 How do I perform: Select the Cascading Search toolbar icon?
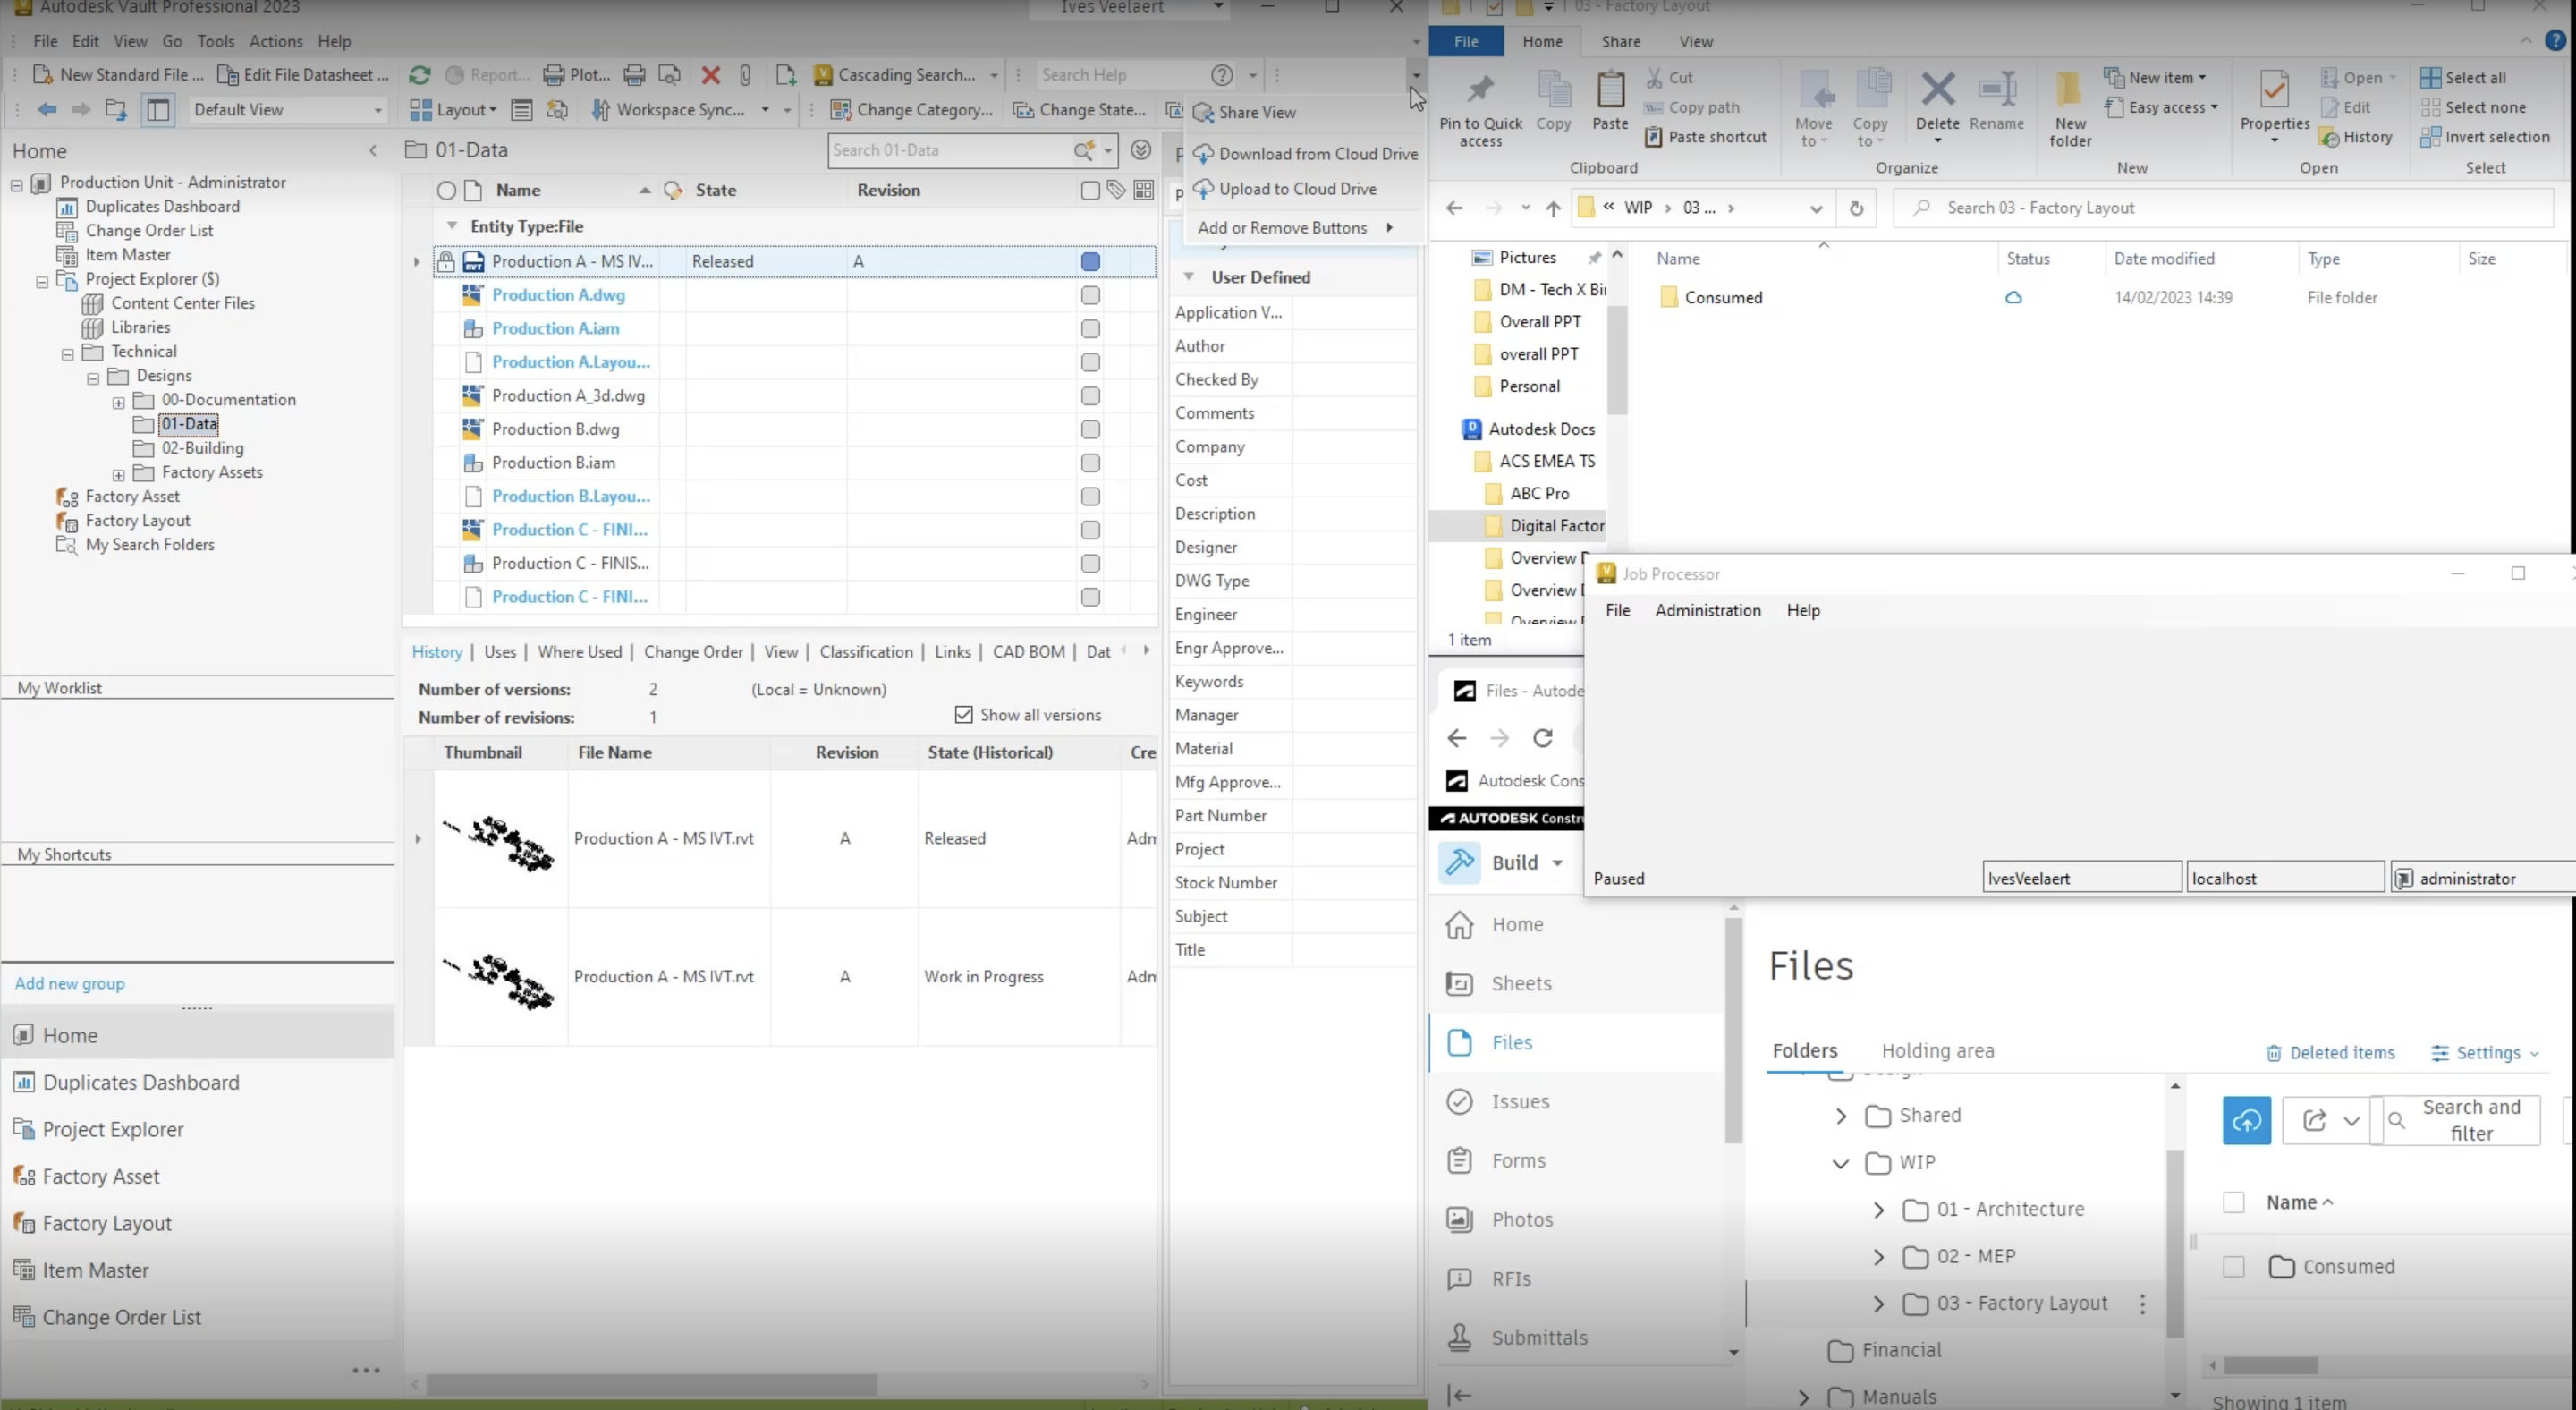pos(822,75)
